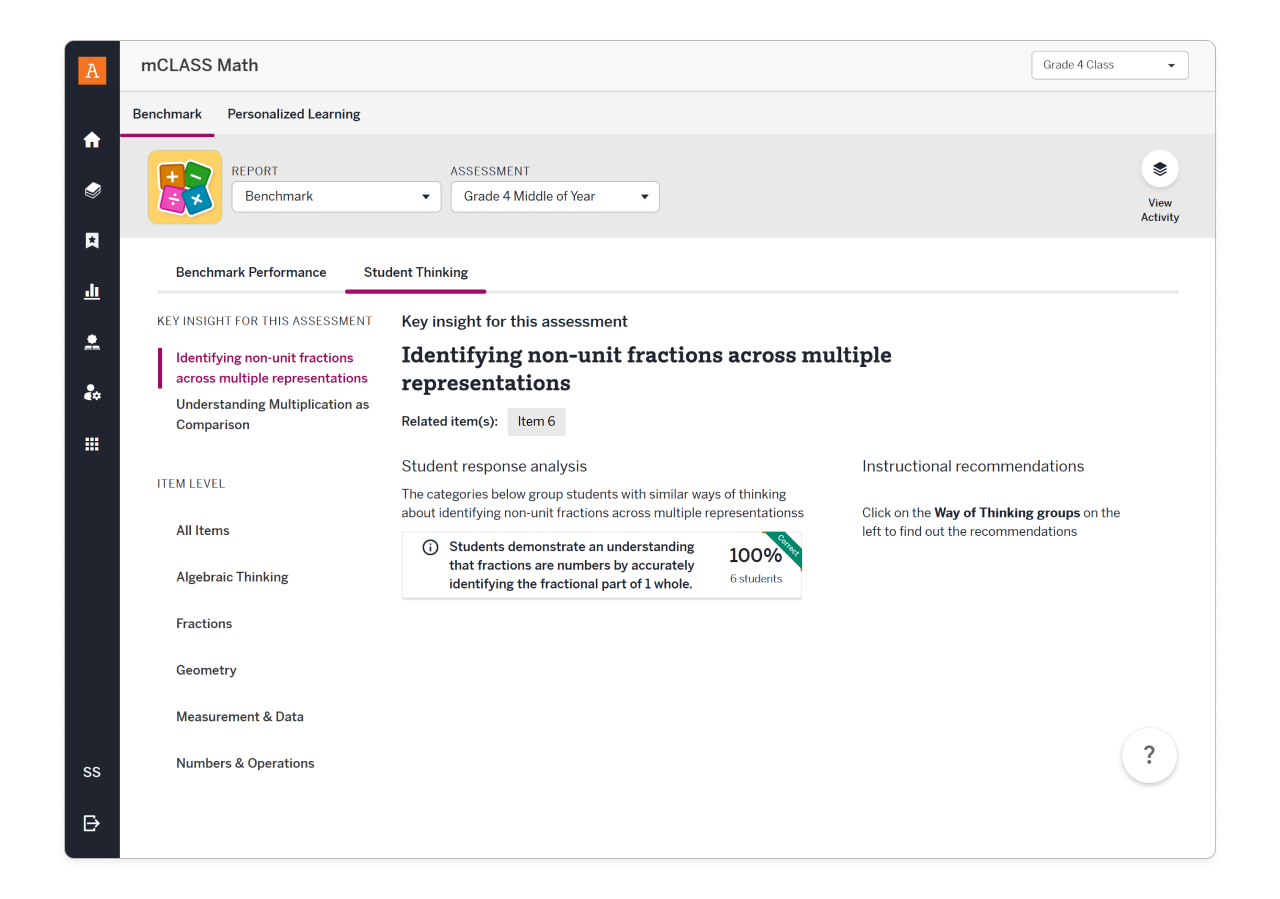The width and height of the screenshot is (1280, 899).
Task: Open the Fractions item level
Action: click(204, 623)
